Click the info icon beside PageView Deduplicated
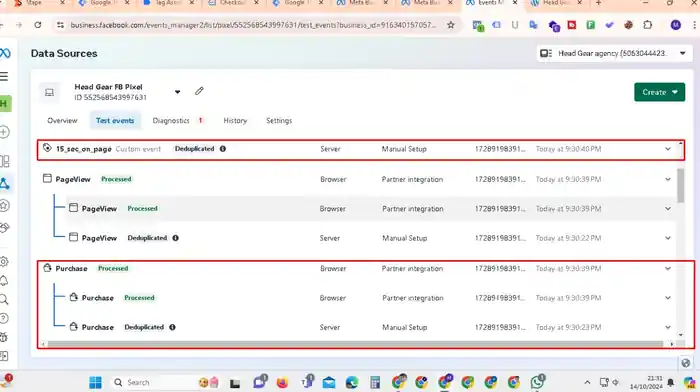 point(175,238)
